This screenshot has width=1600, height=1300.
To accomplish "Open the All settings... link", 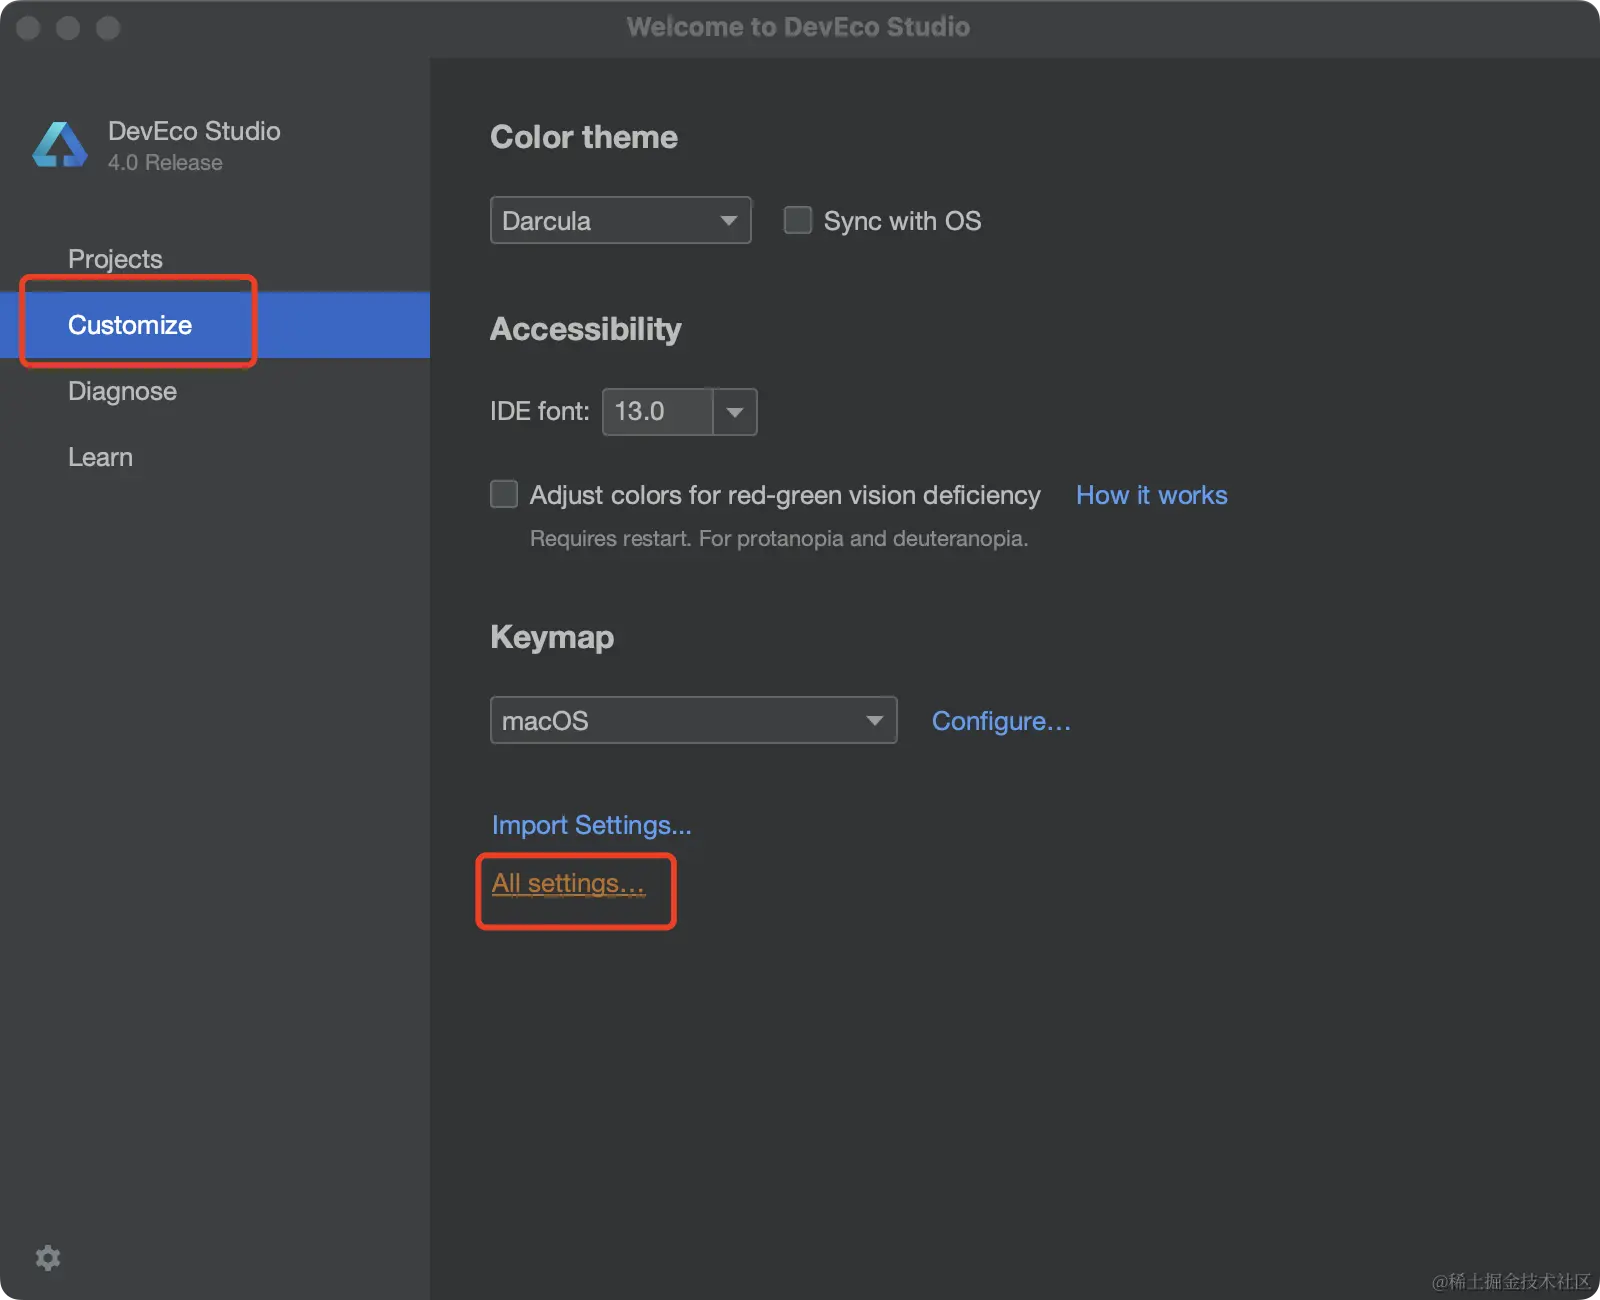I will [x=568, y=884].
